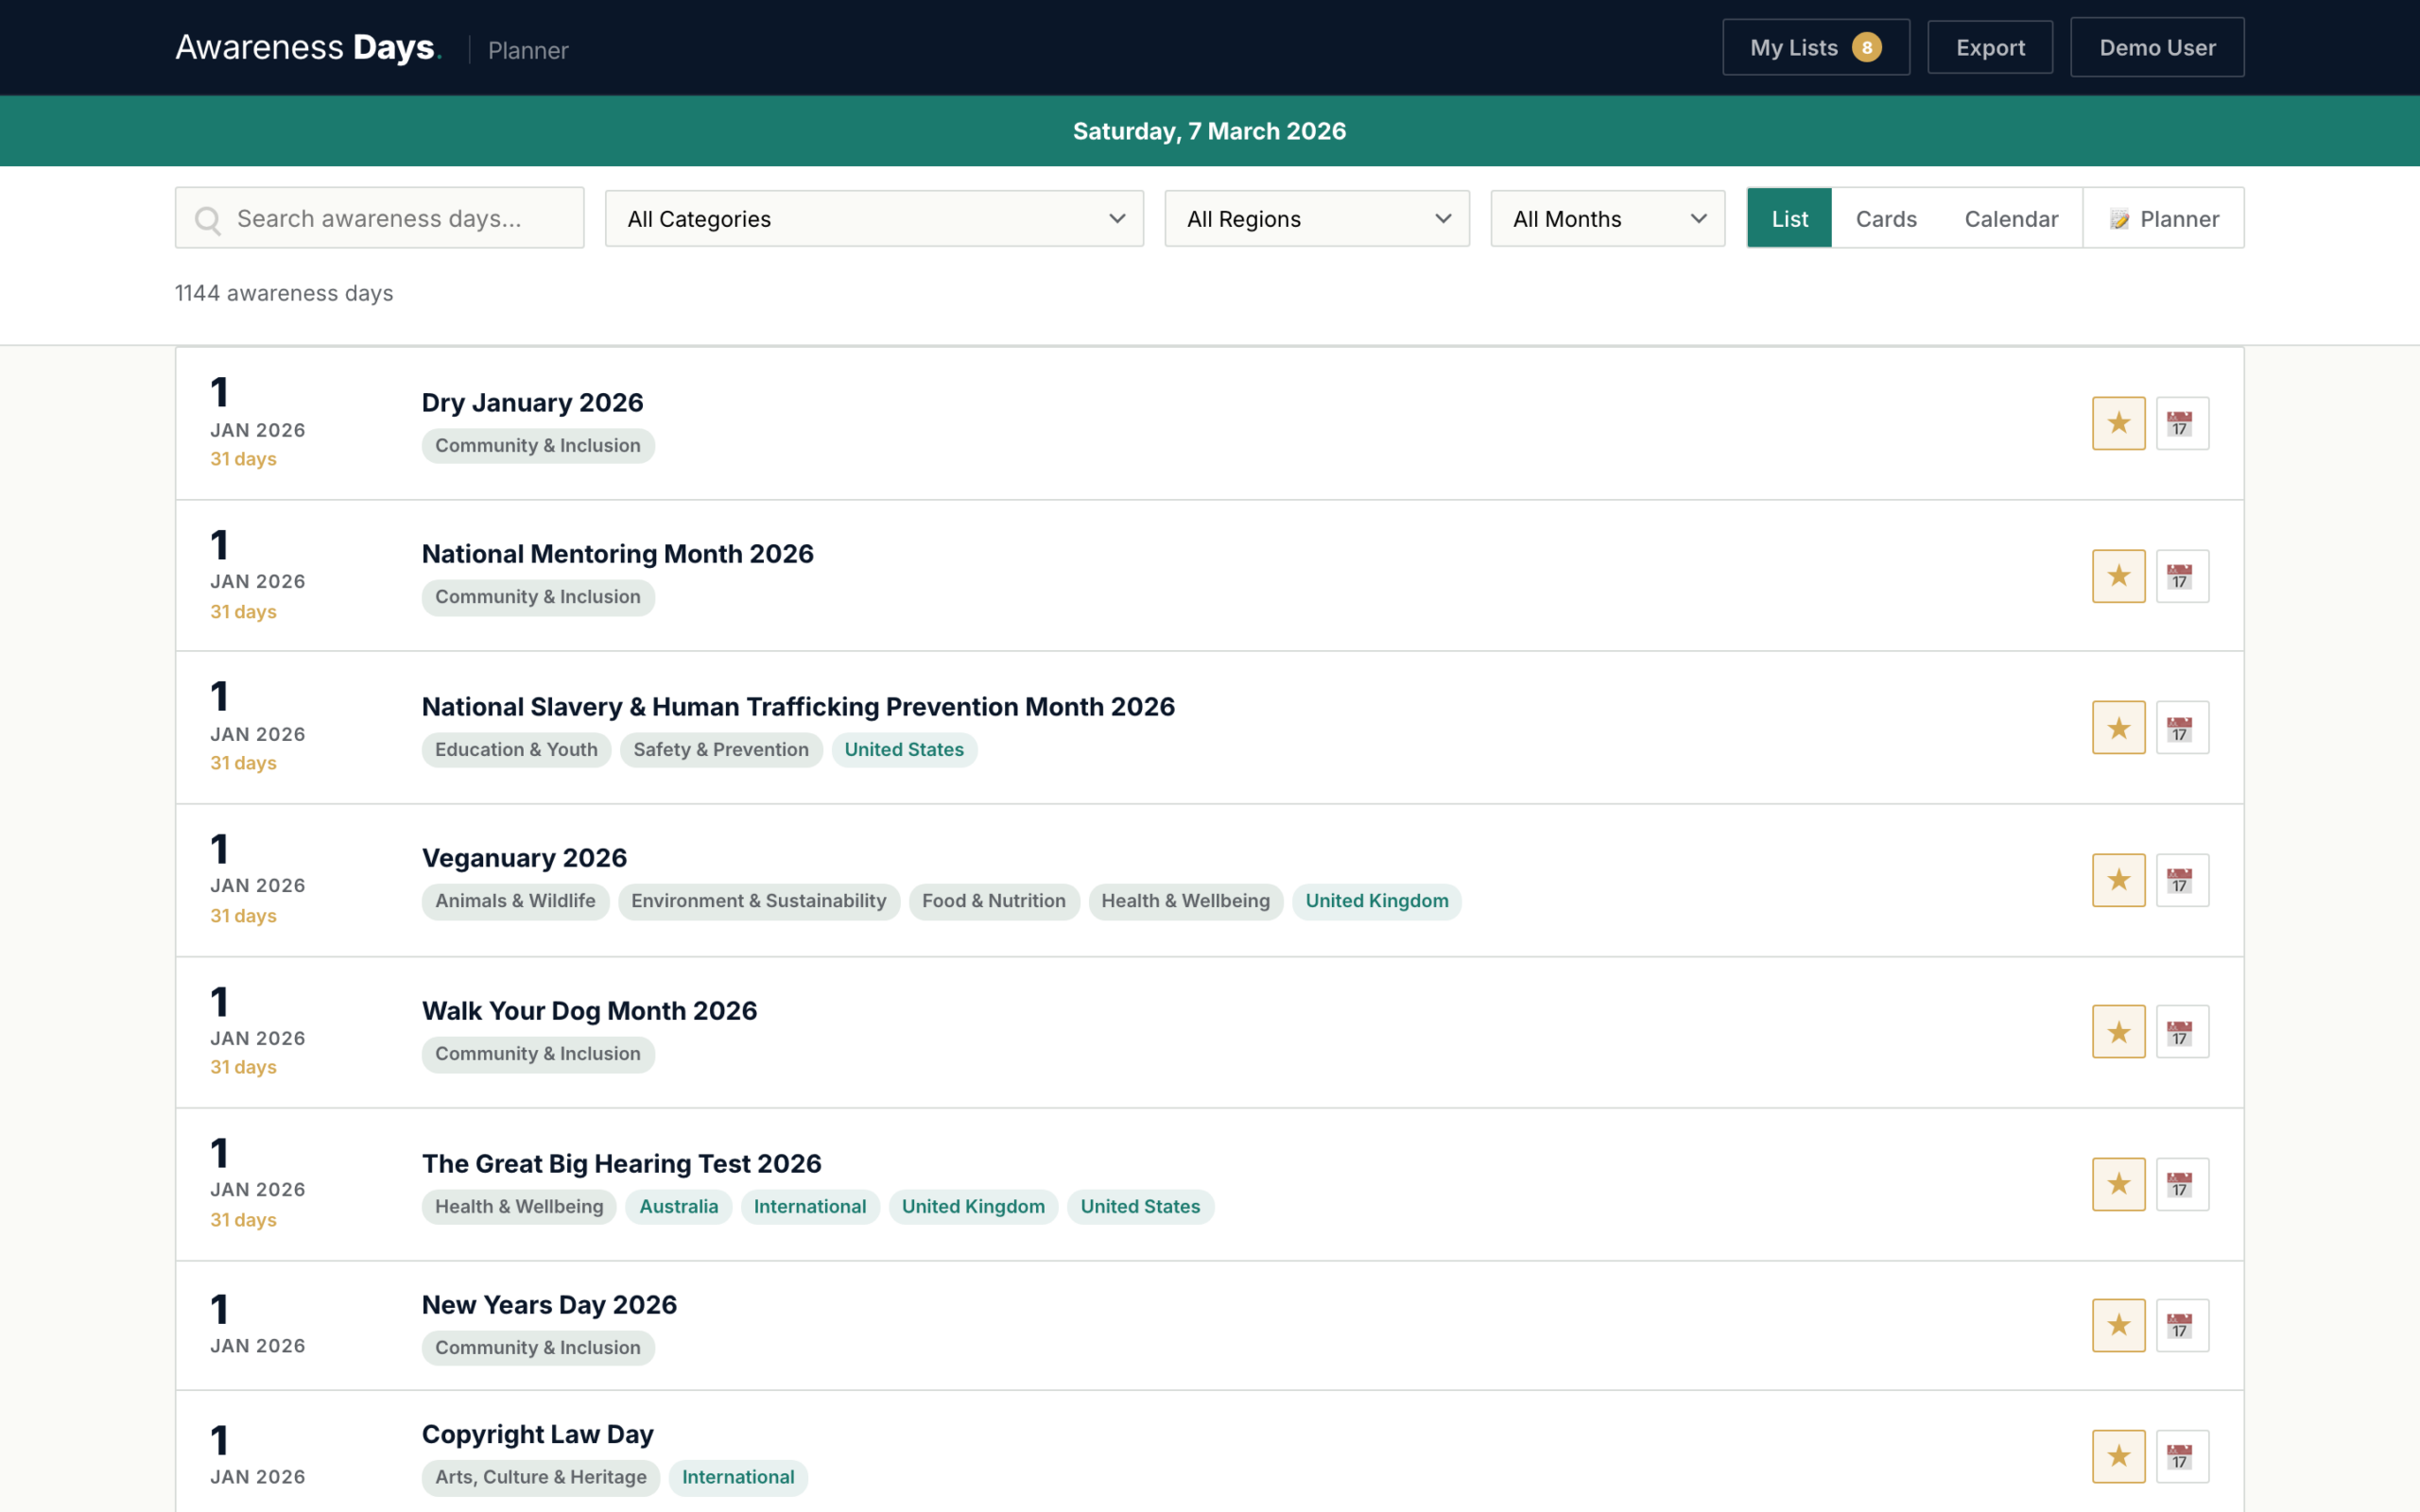Open the All Months dropdown

1606,219
